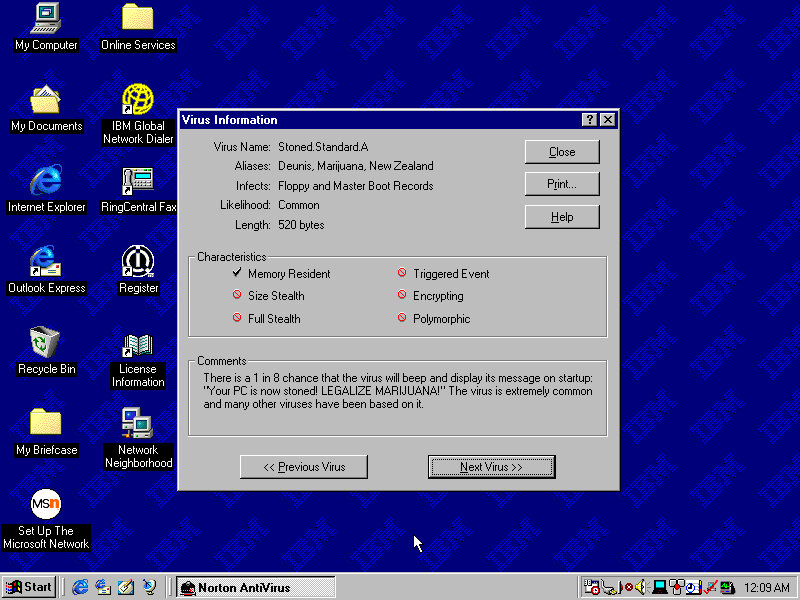Open Internet Explorer from the desktop
This screenshot has height=600, width=800.
46,180
